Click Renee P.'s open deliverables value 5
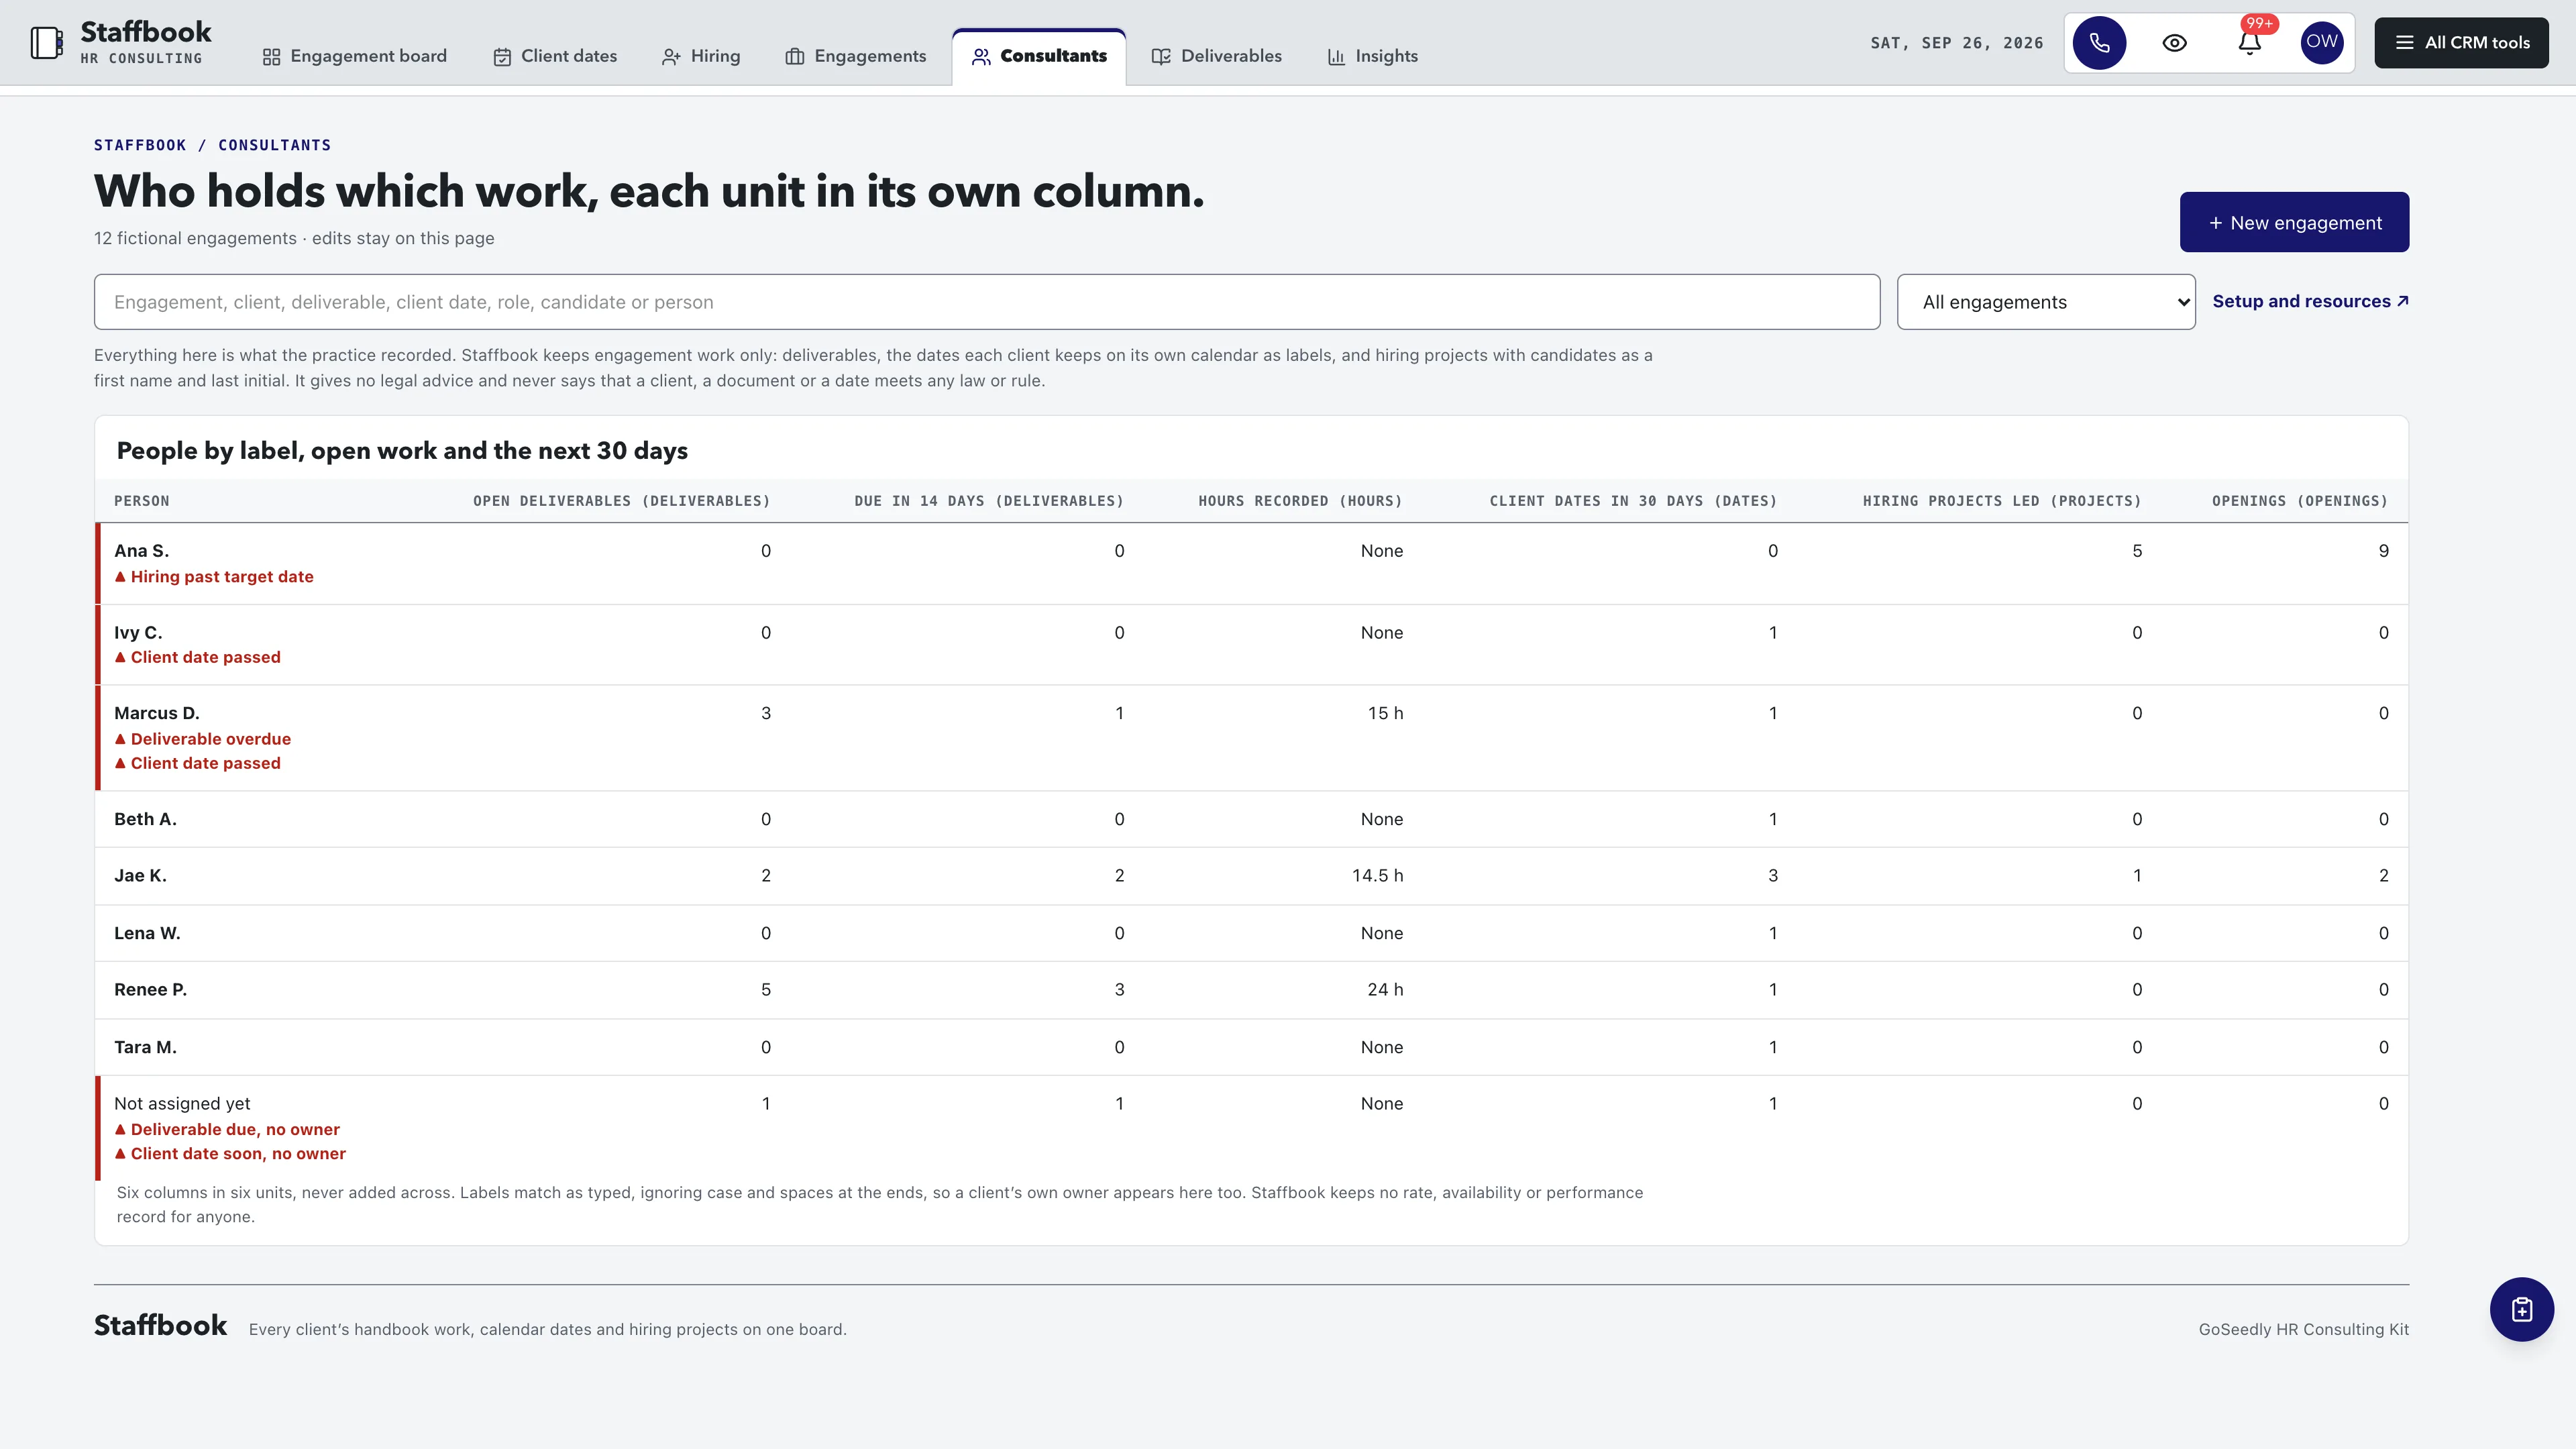 point(766,989)
